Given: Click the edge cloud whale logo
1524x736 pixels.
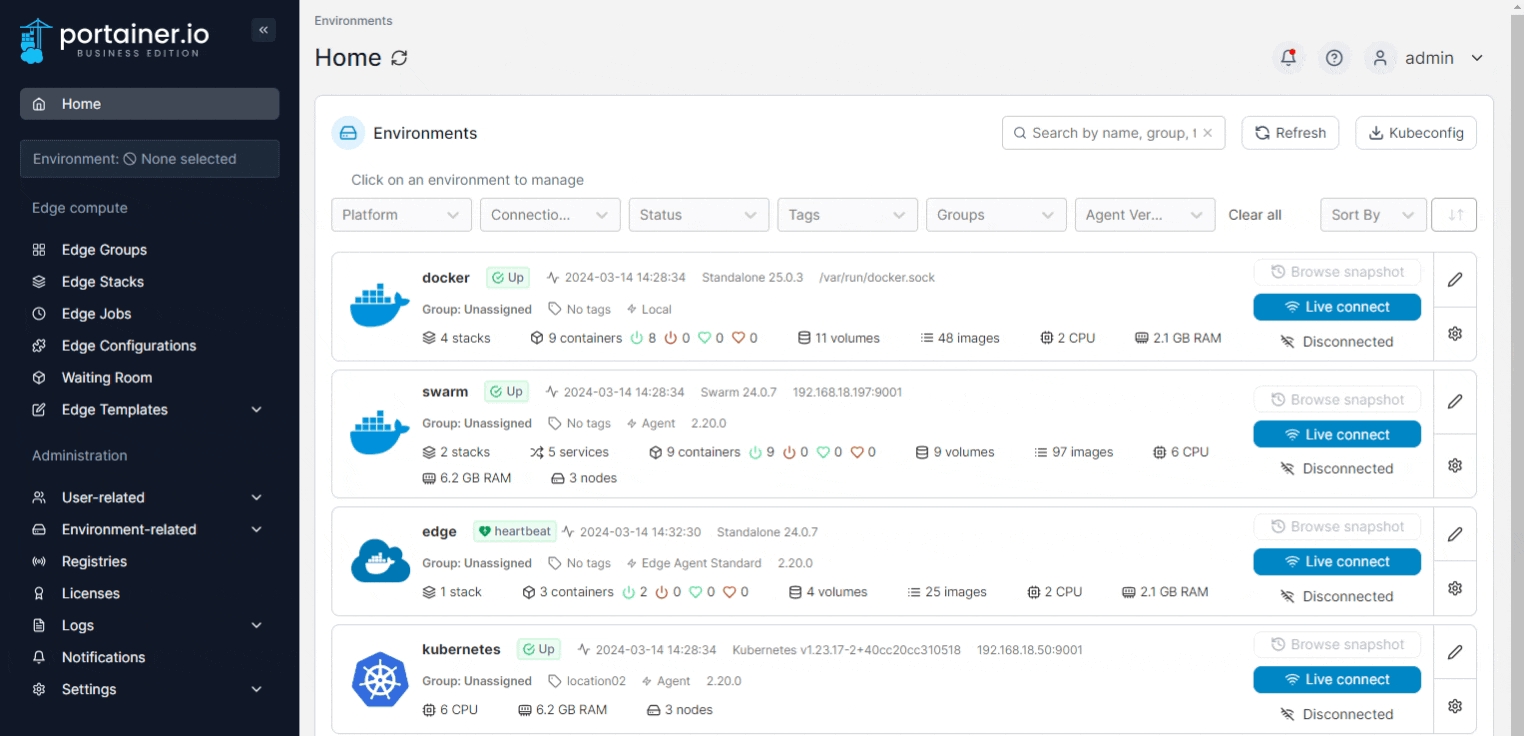Looking at the screenshot, I should click(x=380, y=561).
